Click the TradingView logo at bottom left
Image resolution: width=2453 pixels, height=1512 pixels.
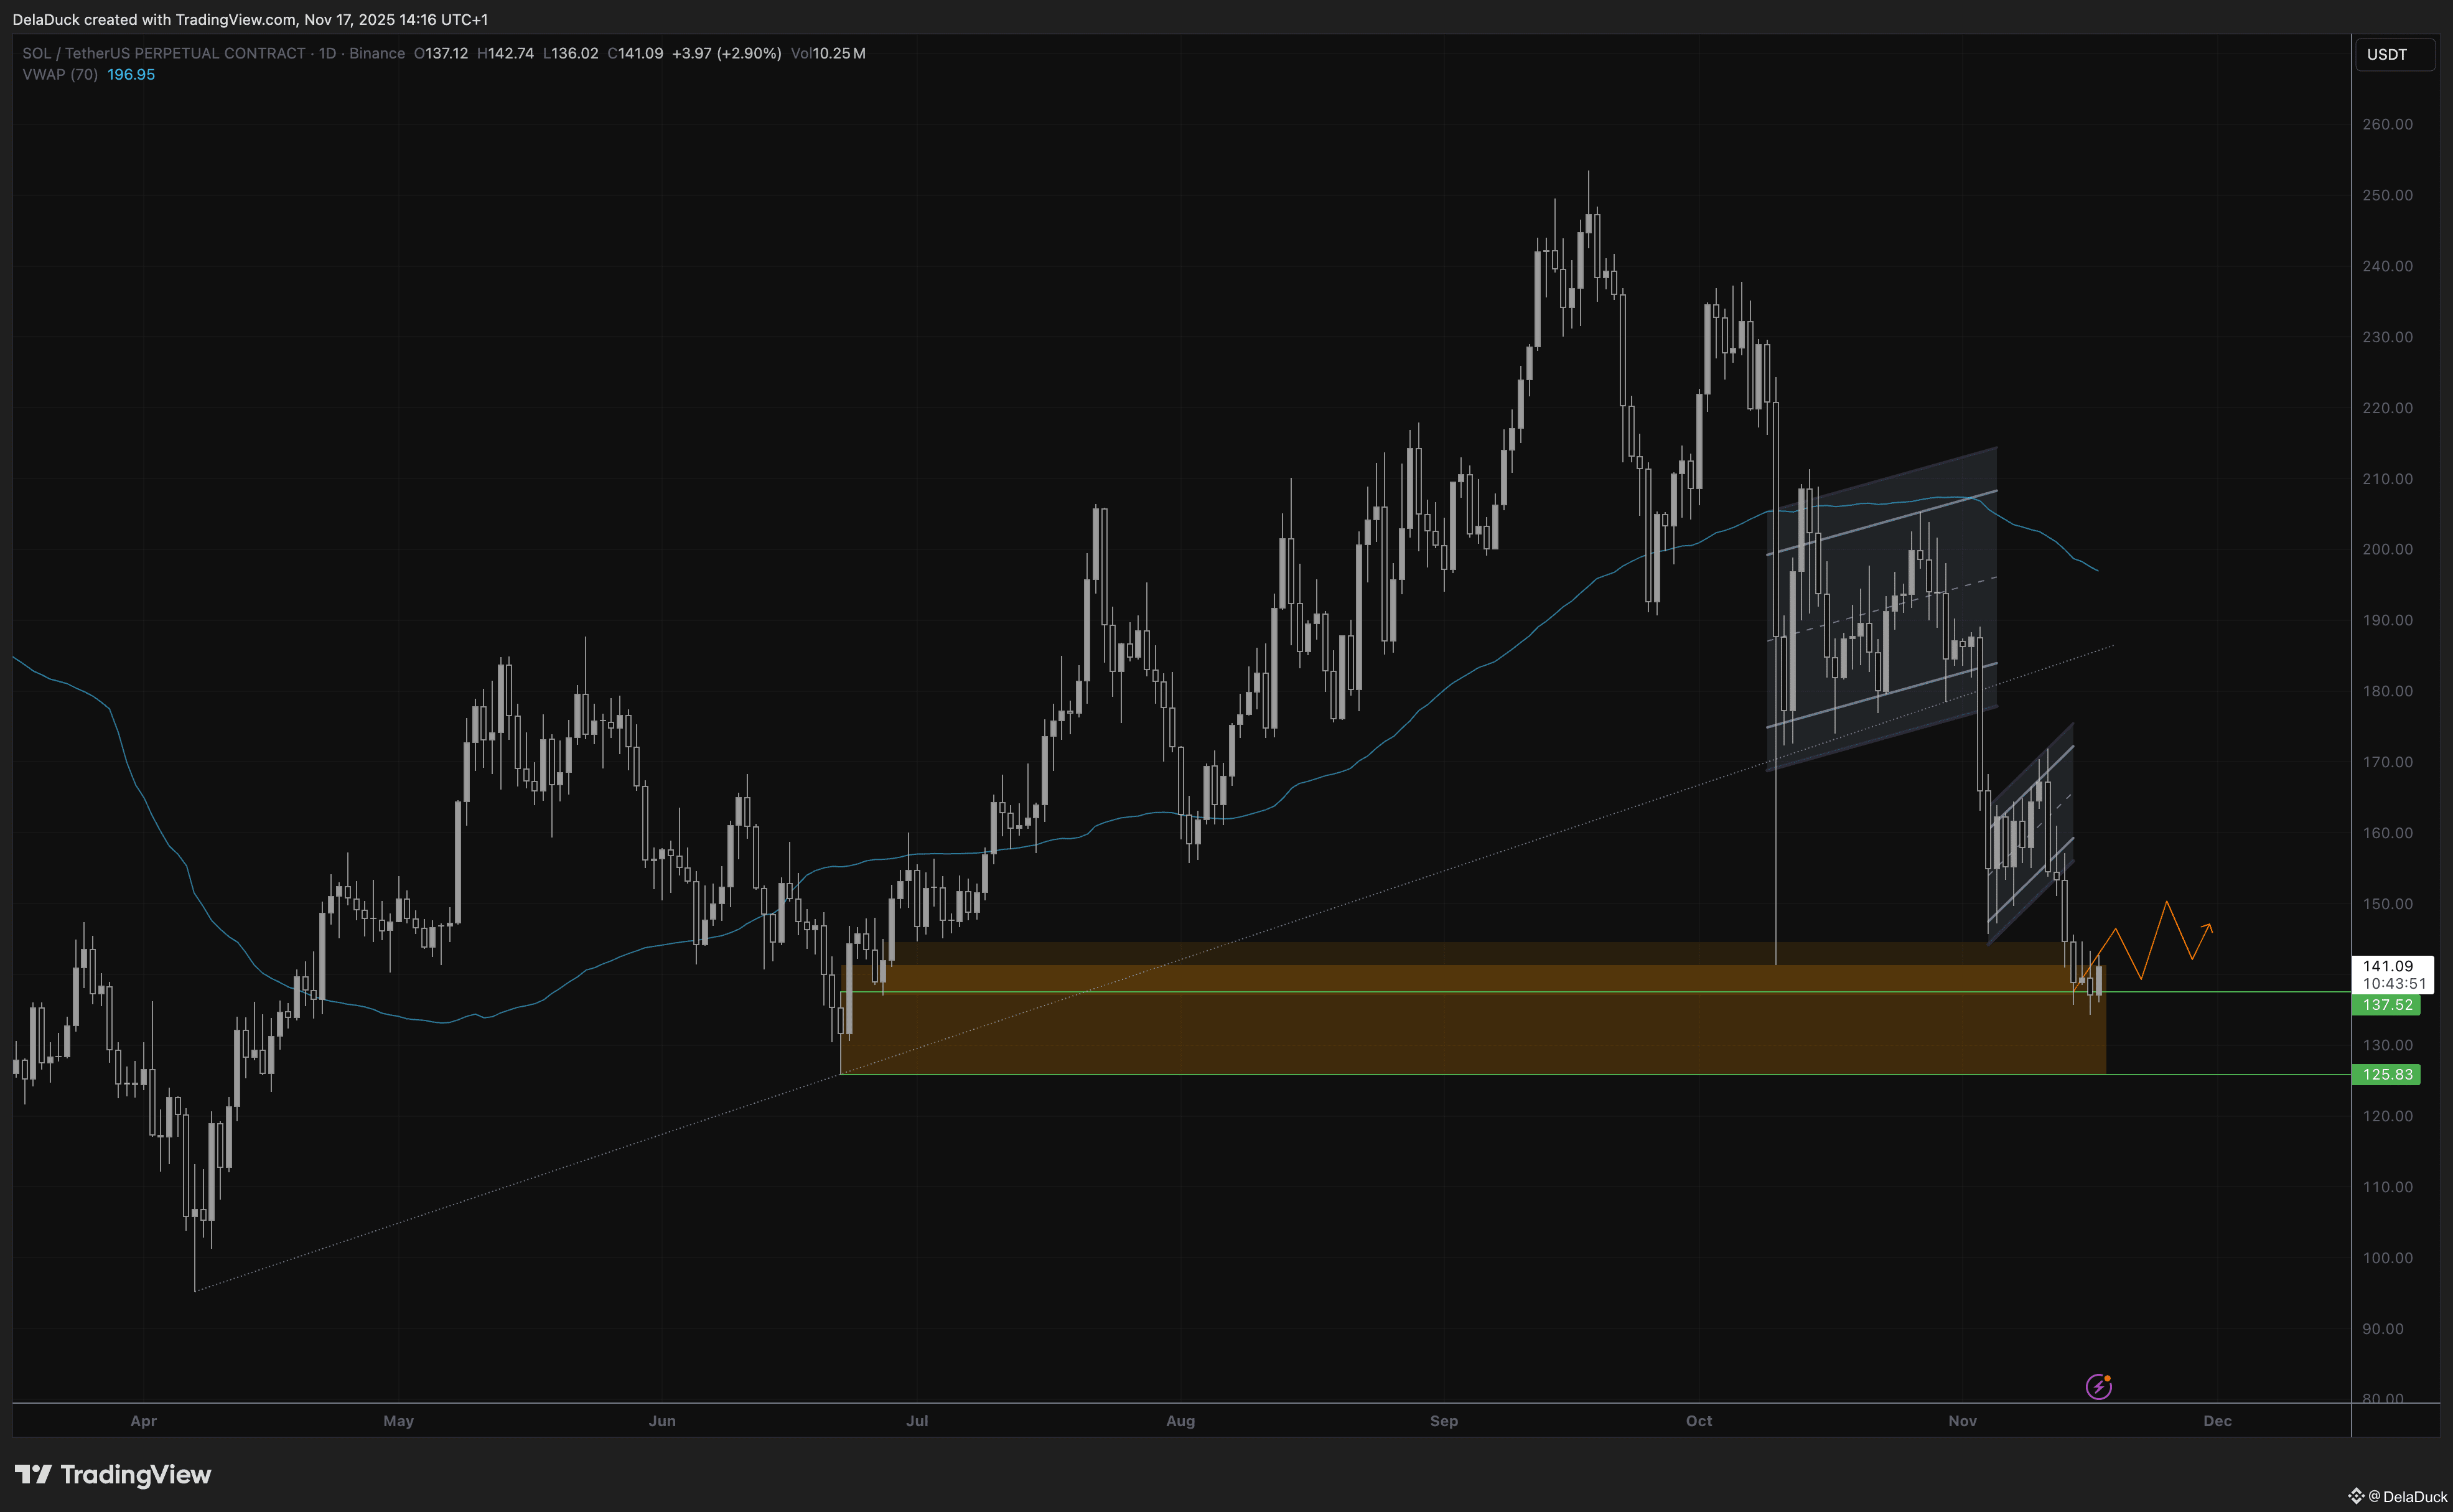(x=113, y=1474)
